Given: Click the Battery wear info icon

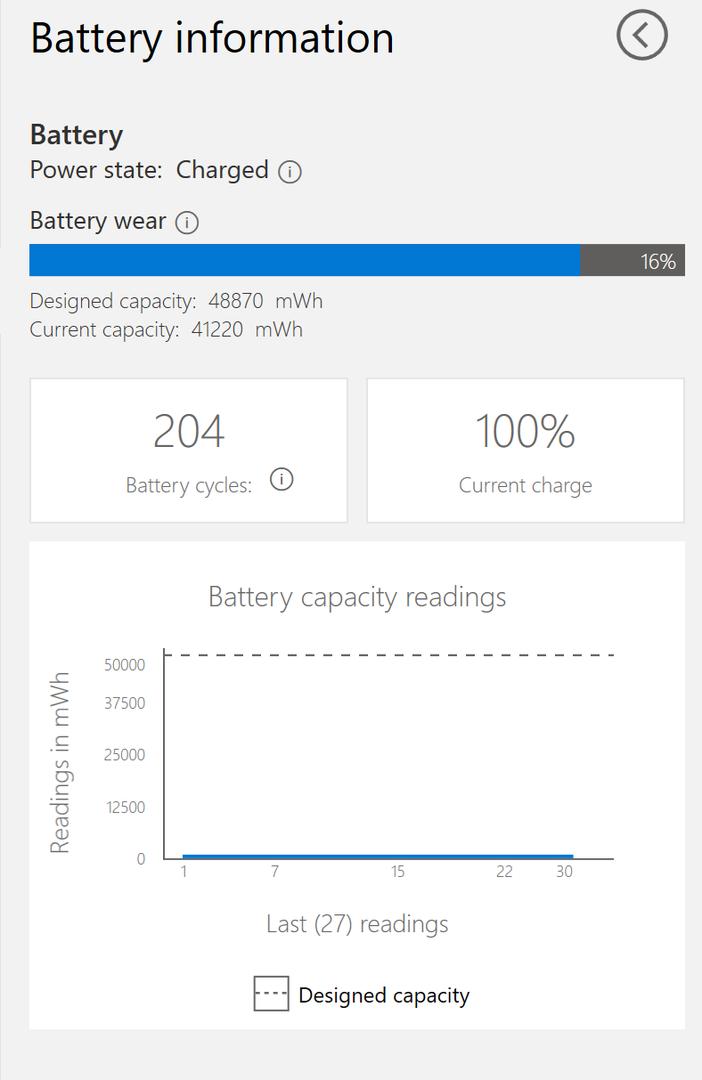Looking at the screenshot, I should (x=187, y=222).
